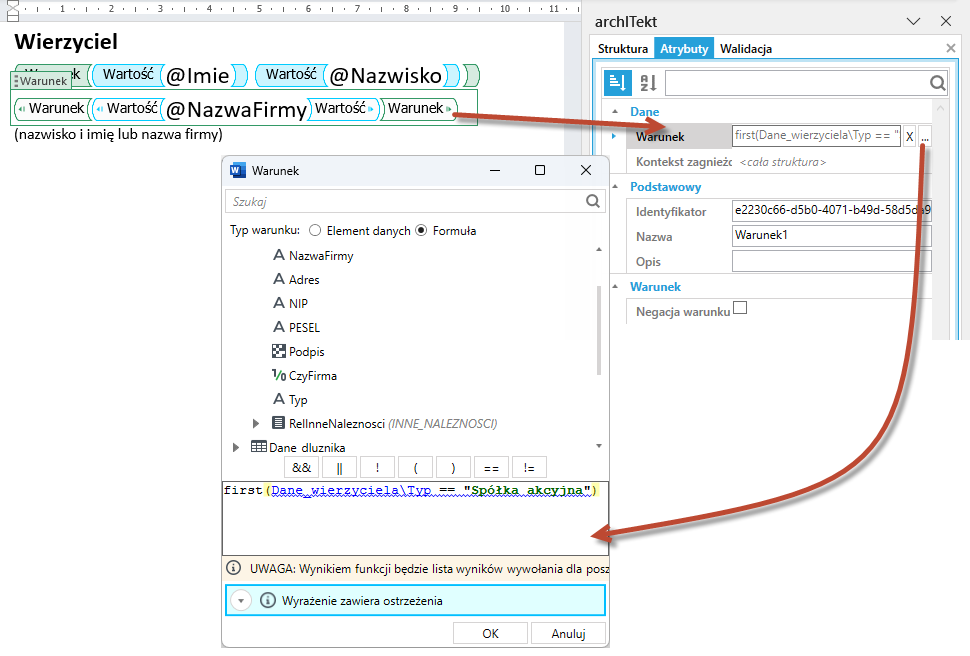Insert the != operator into formula

point(529,468)
